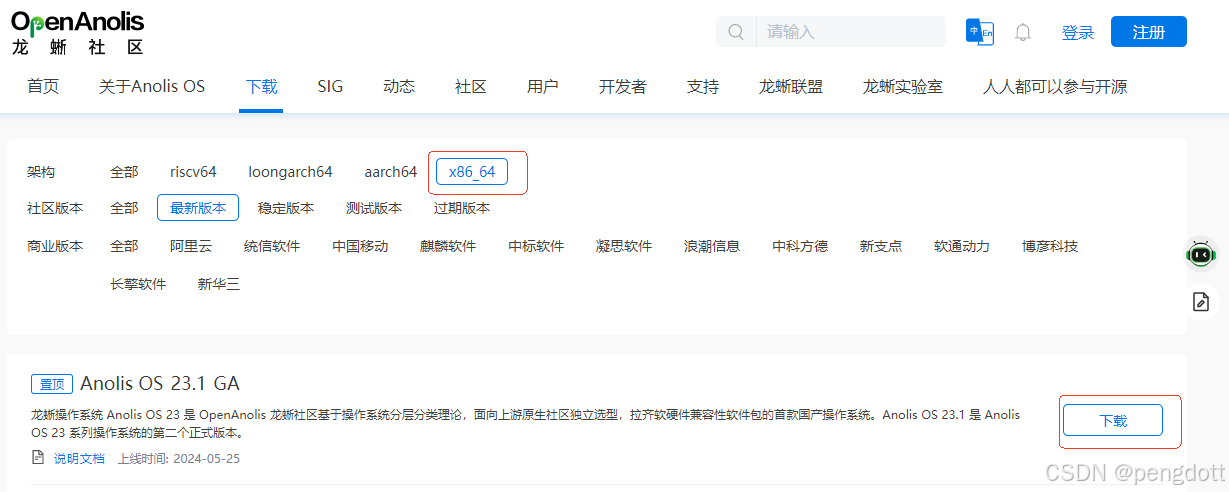Filter architecture by riscv64

193,172
